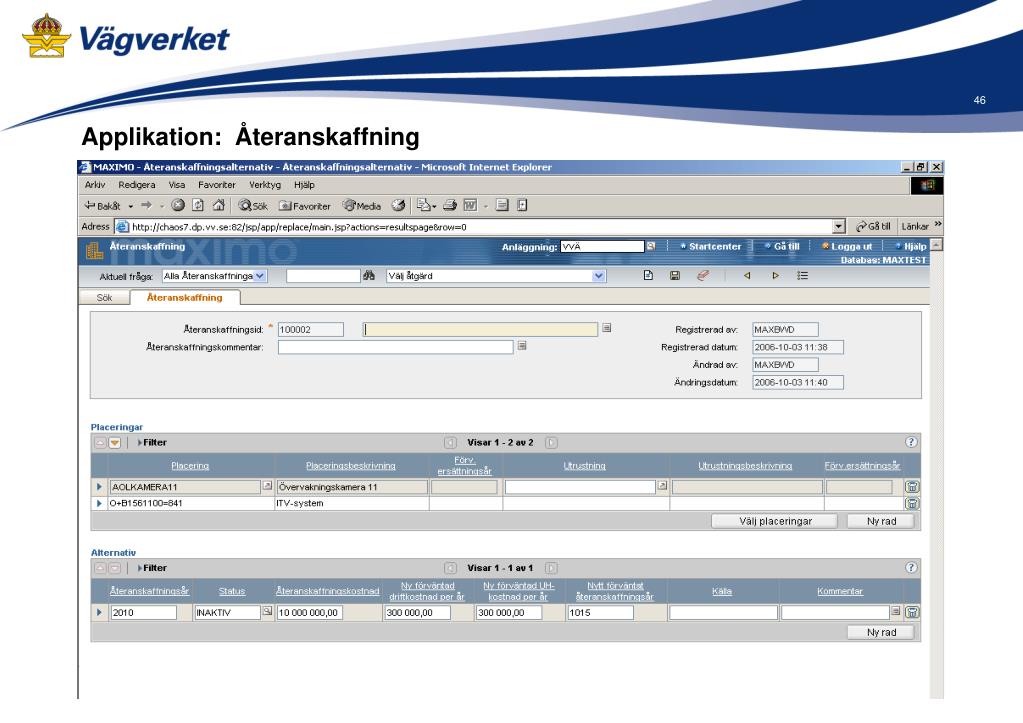The width and height of the screenshot is (1023, 723).
Task: Expand the AOLKAMERA11 row details arrow
Action: pos(99,487)
